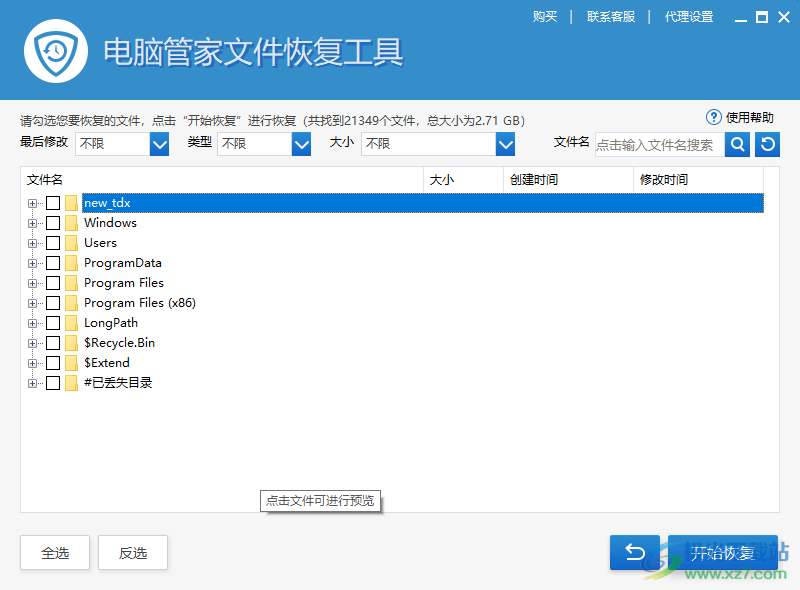The width and height of the screenshot is (800, 590).
Task: Click the 反选 button
Action: (x=133, y=552)
